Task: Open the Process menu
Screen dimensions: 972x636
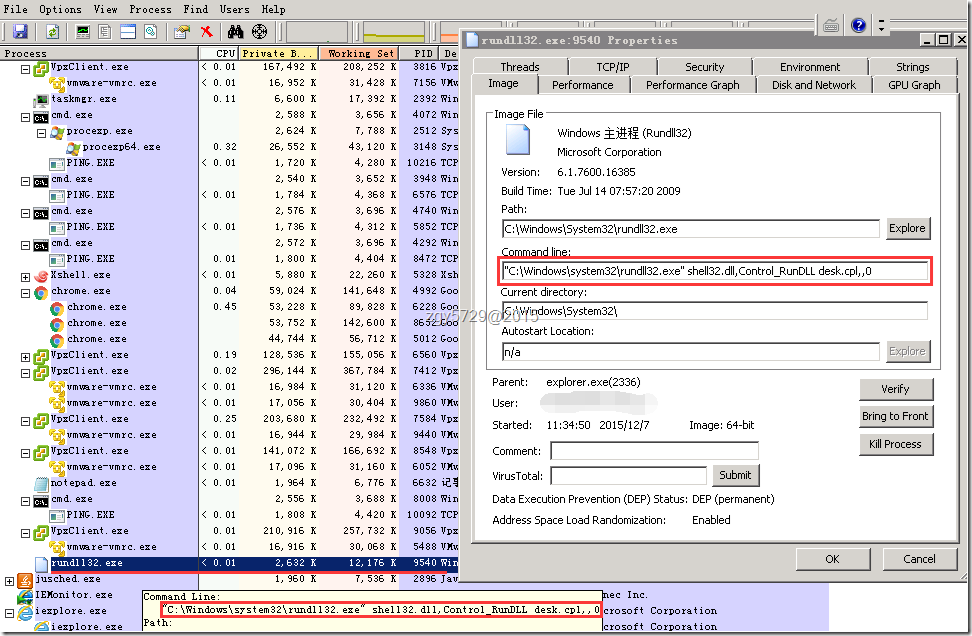Action: (x=150, y=9)
